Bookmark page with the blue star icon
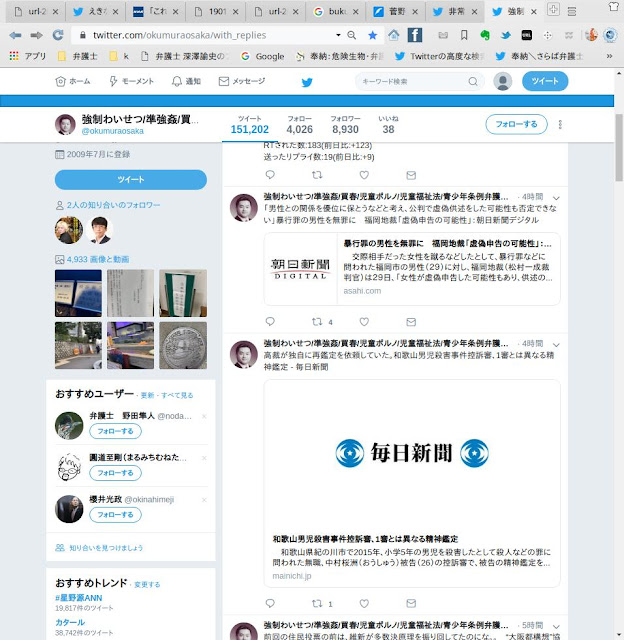624x640 pixels. tap(372, 36)
